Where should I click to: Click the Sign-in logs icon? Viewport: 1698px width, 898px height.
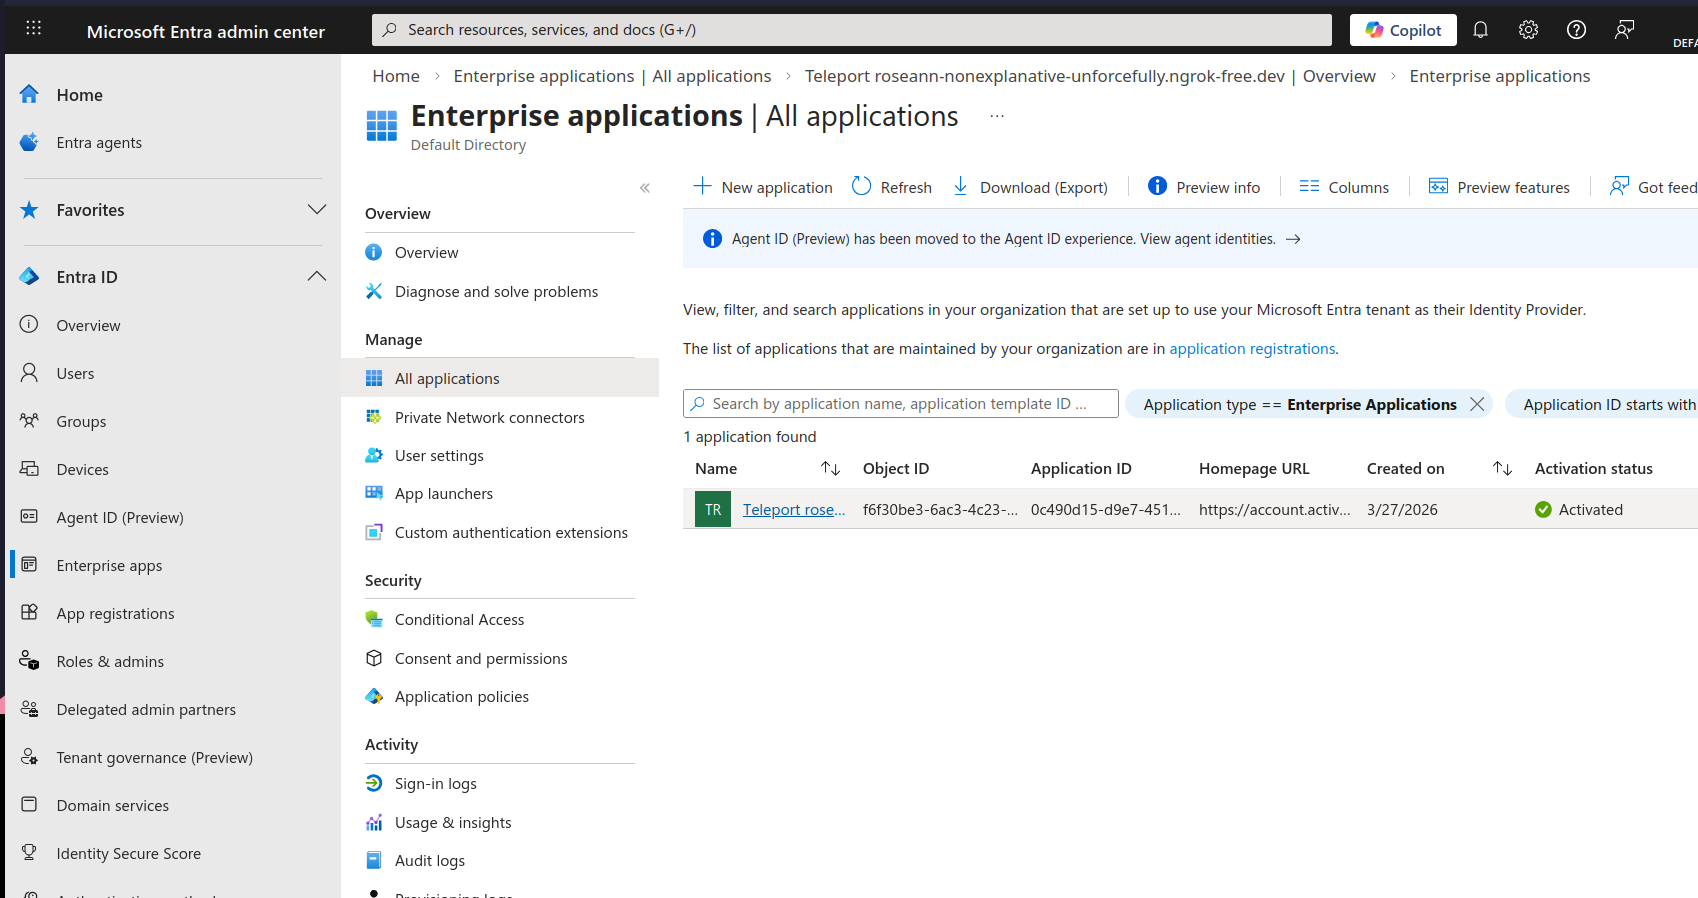[374, 783]
